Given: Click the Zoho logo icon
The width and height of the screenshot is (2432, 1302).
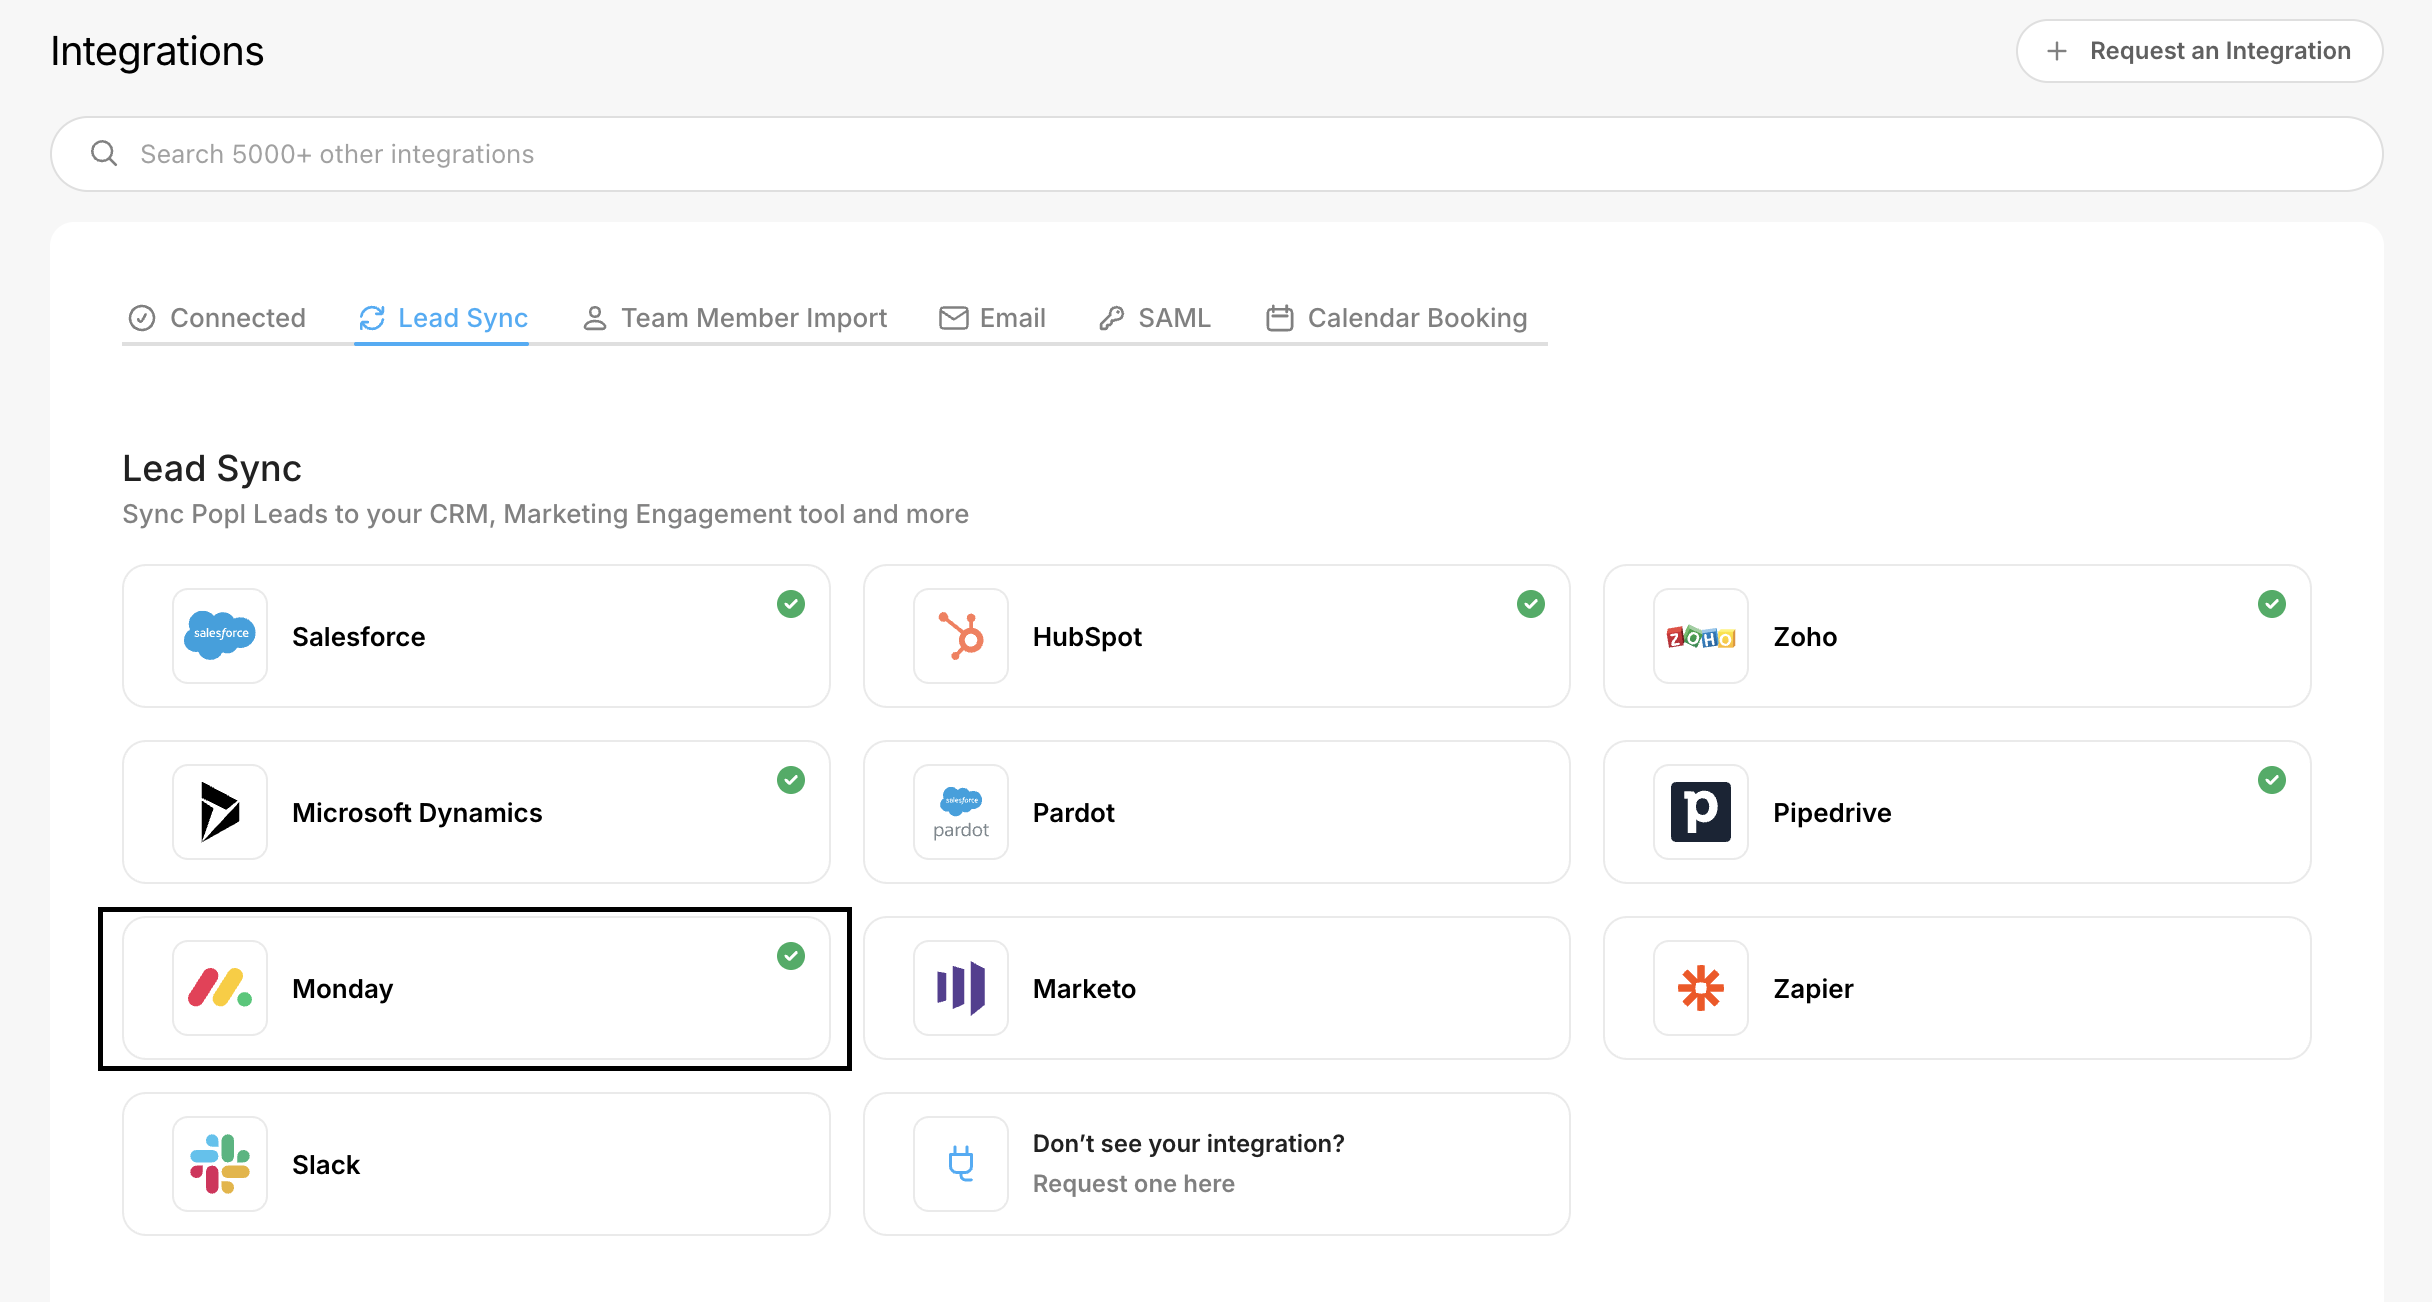Looking at the screenshot, I should pos(1701,636).
